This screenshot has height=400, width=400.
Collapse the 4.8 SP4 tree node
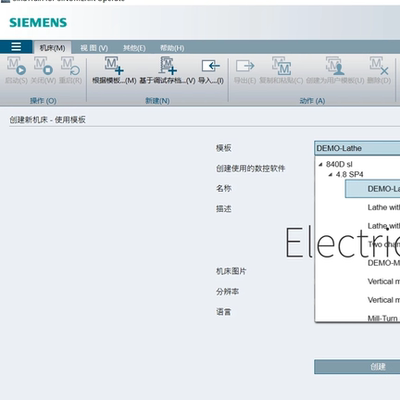tap(330, 175)
